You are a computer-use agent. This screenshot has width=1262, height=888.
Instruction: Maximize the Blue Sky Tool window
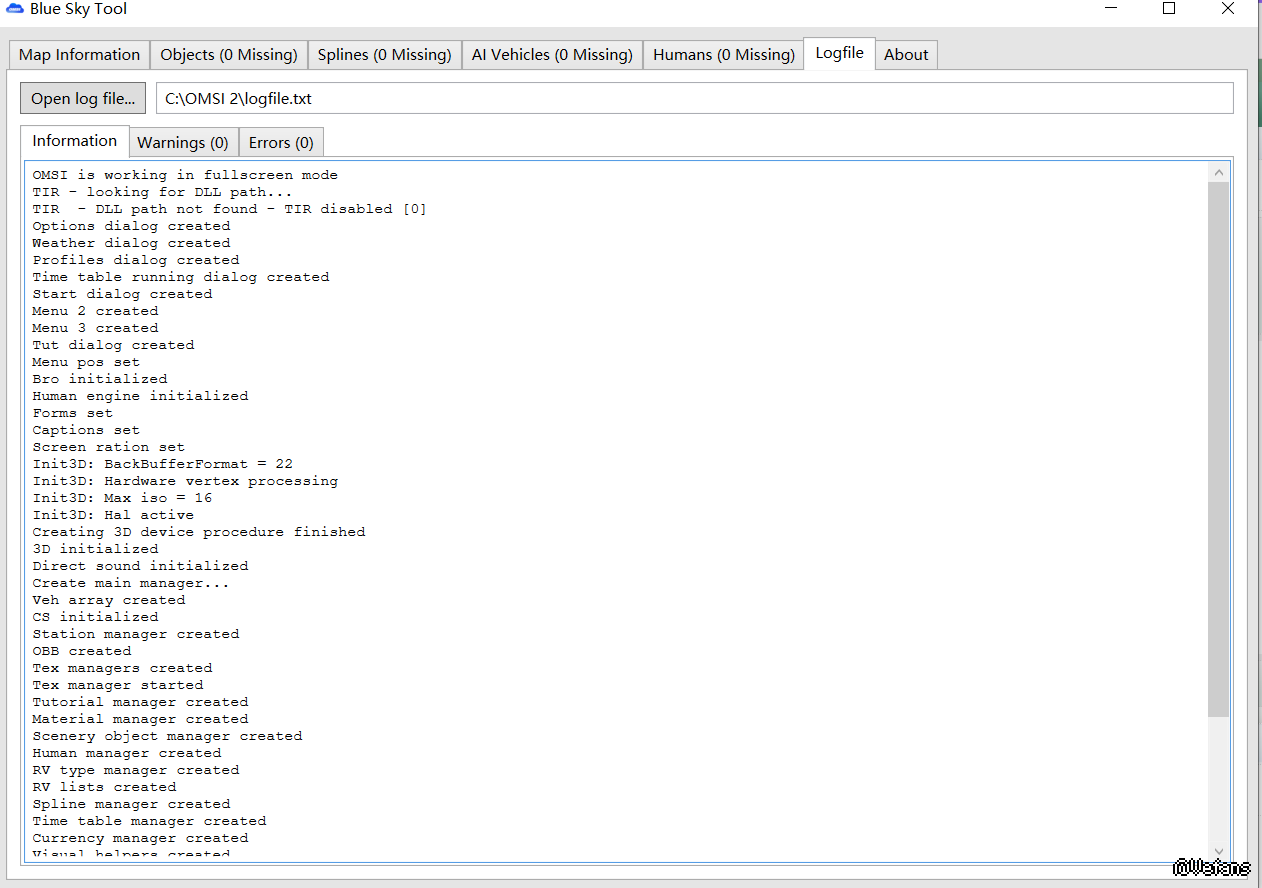click(x=1168, y=9)
